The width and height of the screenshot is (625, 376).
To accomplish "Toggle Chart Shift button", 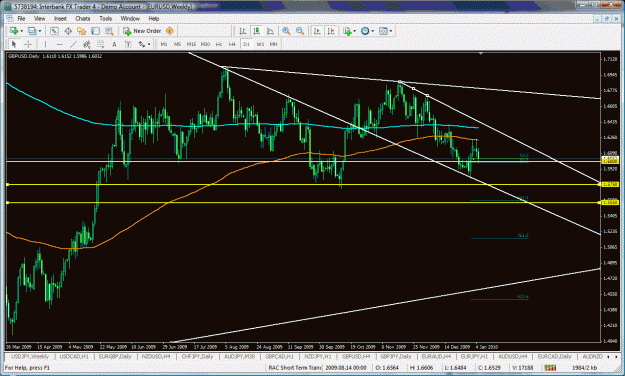I will pos(331,31).
